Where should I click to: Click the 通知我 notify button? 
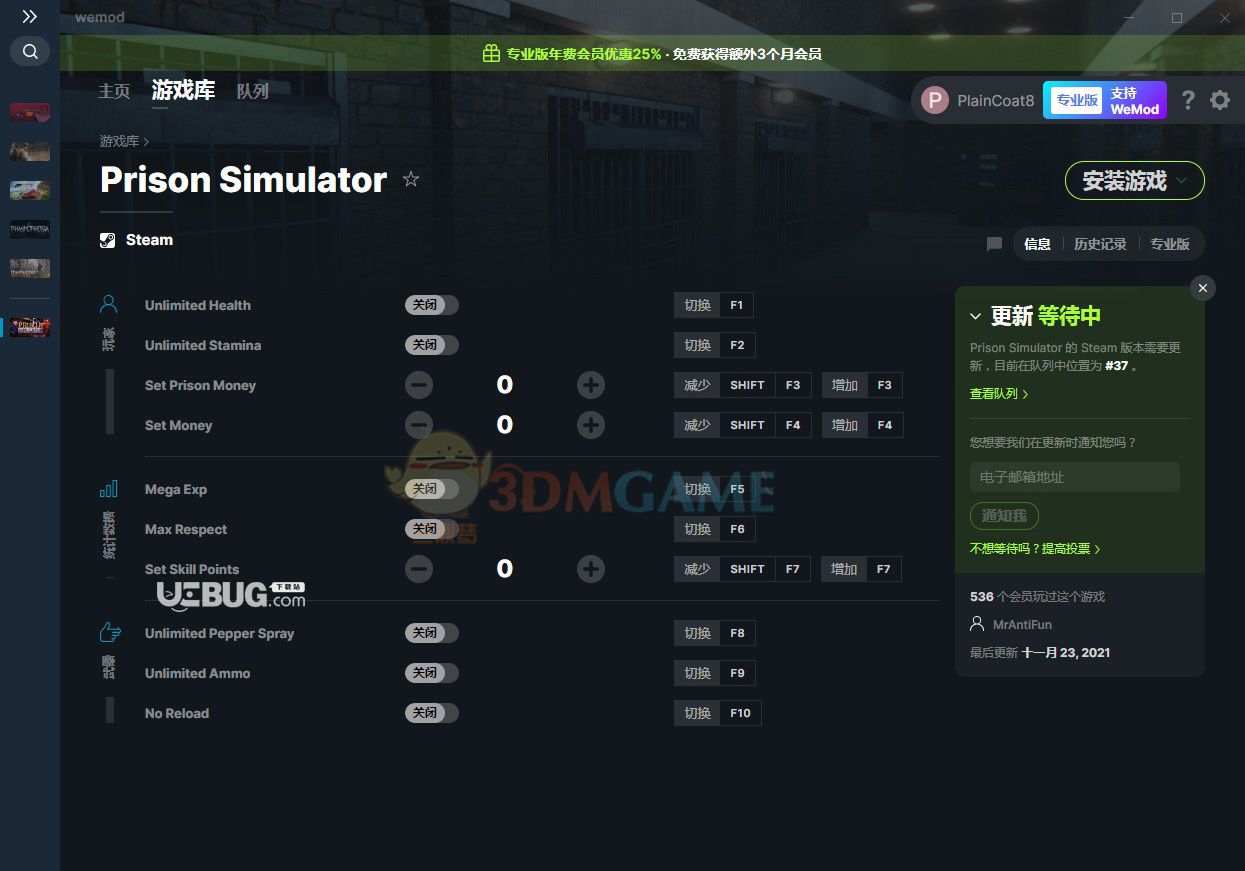tap(1004, 516)
